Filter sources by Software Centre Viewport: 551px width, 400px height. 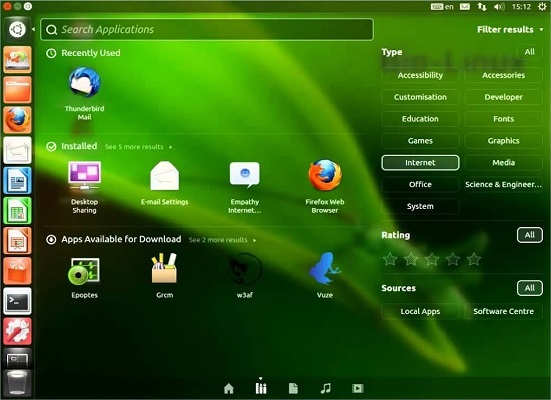[x=504, y=311]
